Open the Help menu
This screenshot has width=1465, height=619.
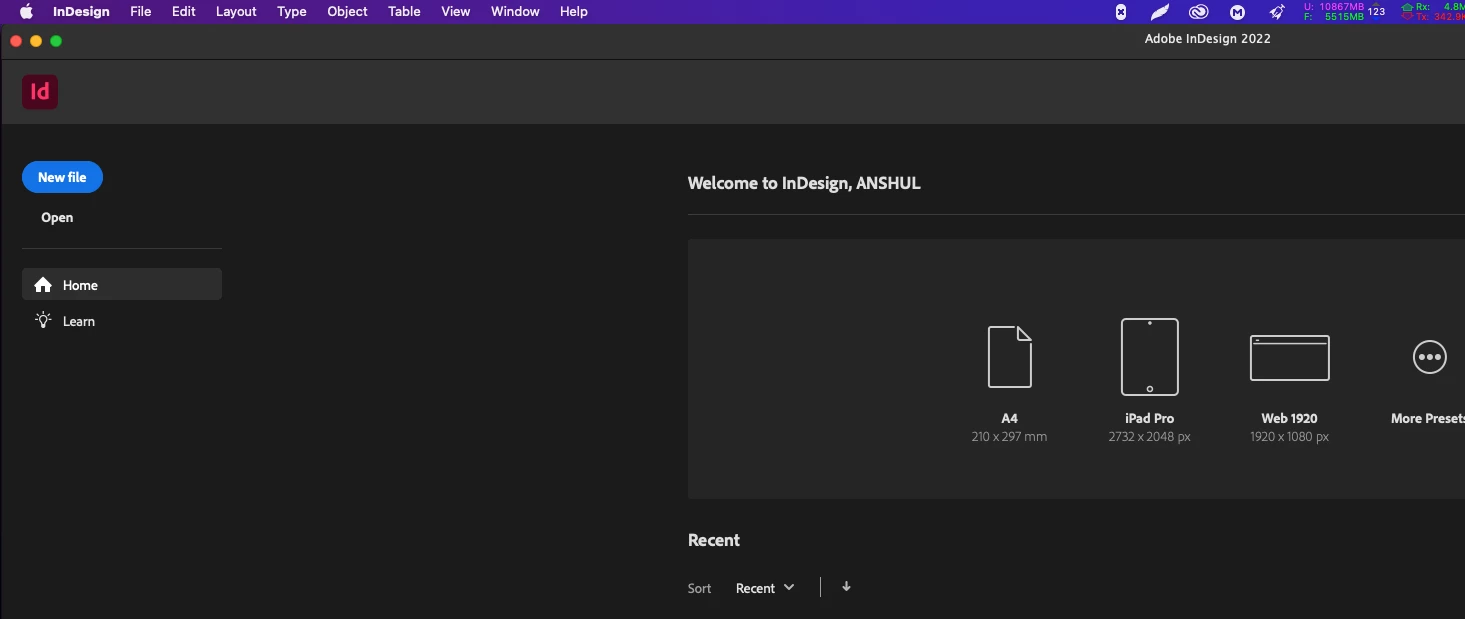click(x=574, y=12)
